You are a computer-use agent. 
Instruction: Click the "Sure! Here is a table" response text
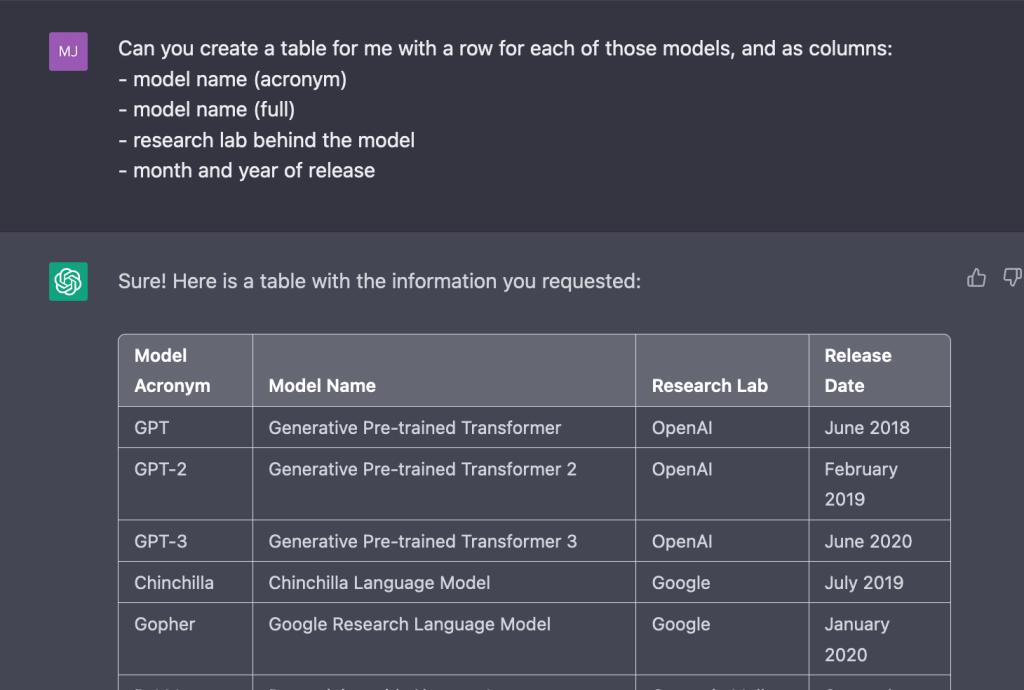[379, 282]
